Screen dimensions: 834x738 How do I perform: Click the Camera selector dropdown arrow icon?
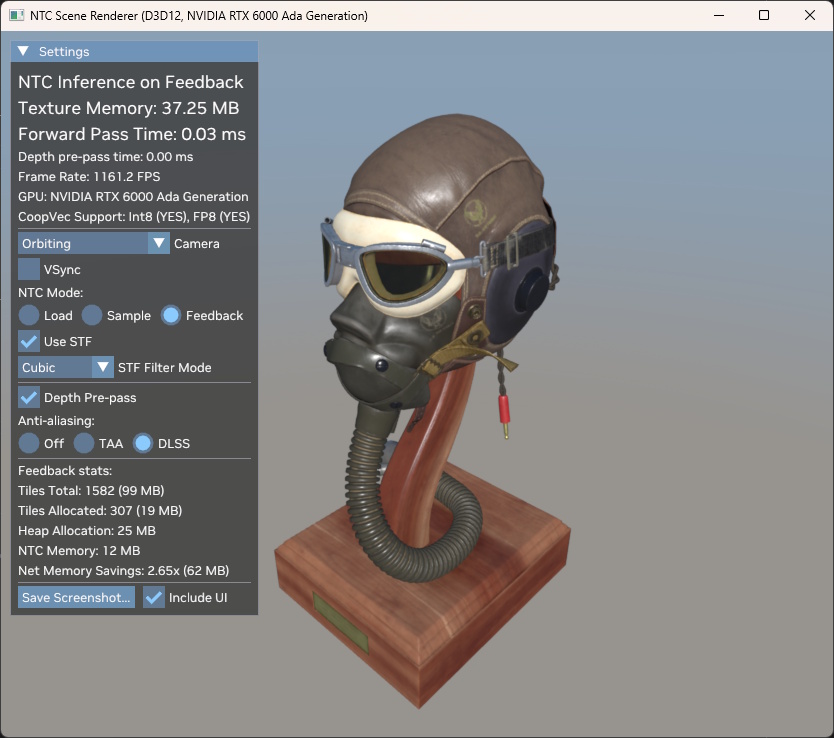click(158, 243)
